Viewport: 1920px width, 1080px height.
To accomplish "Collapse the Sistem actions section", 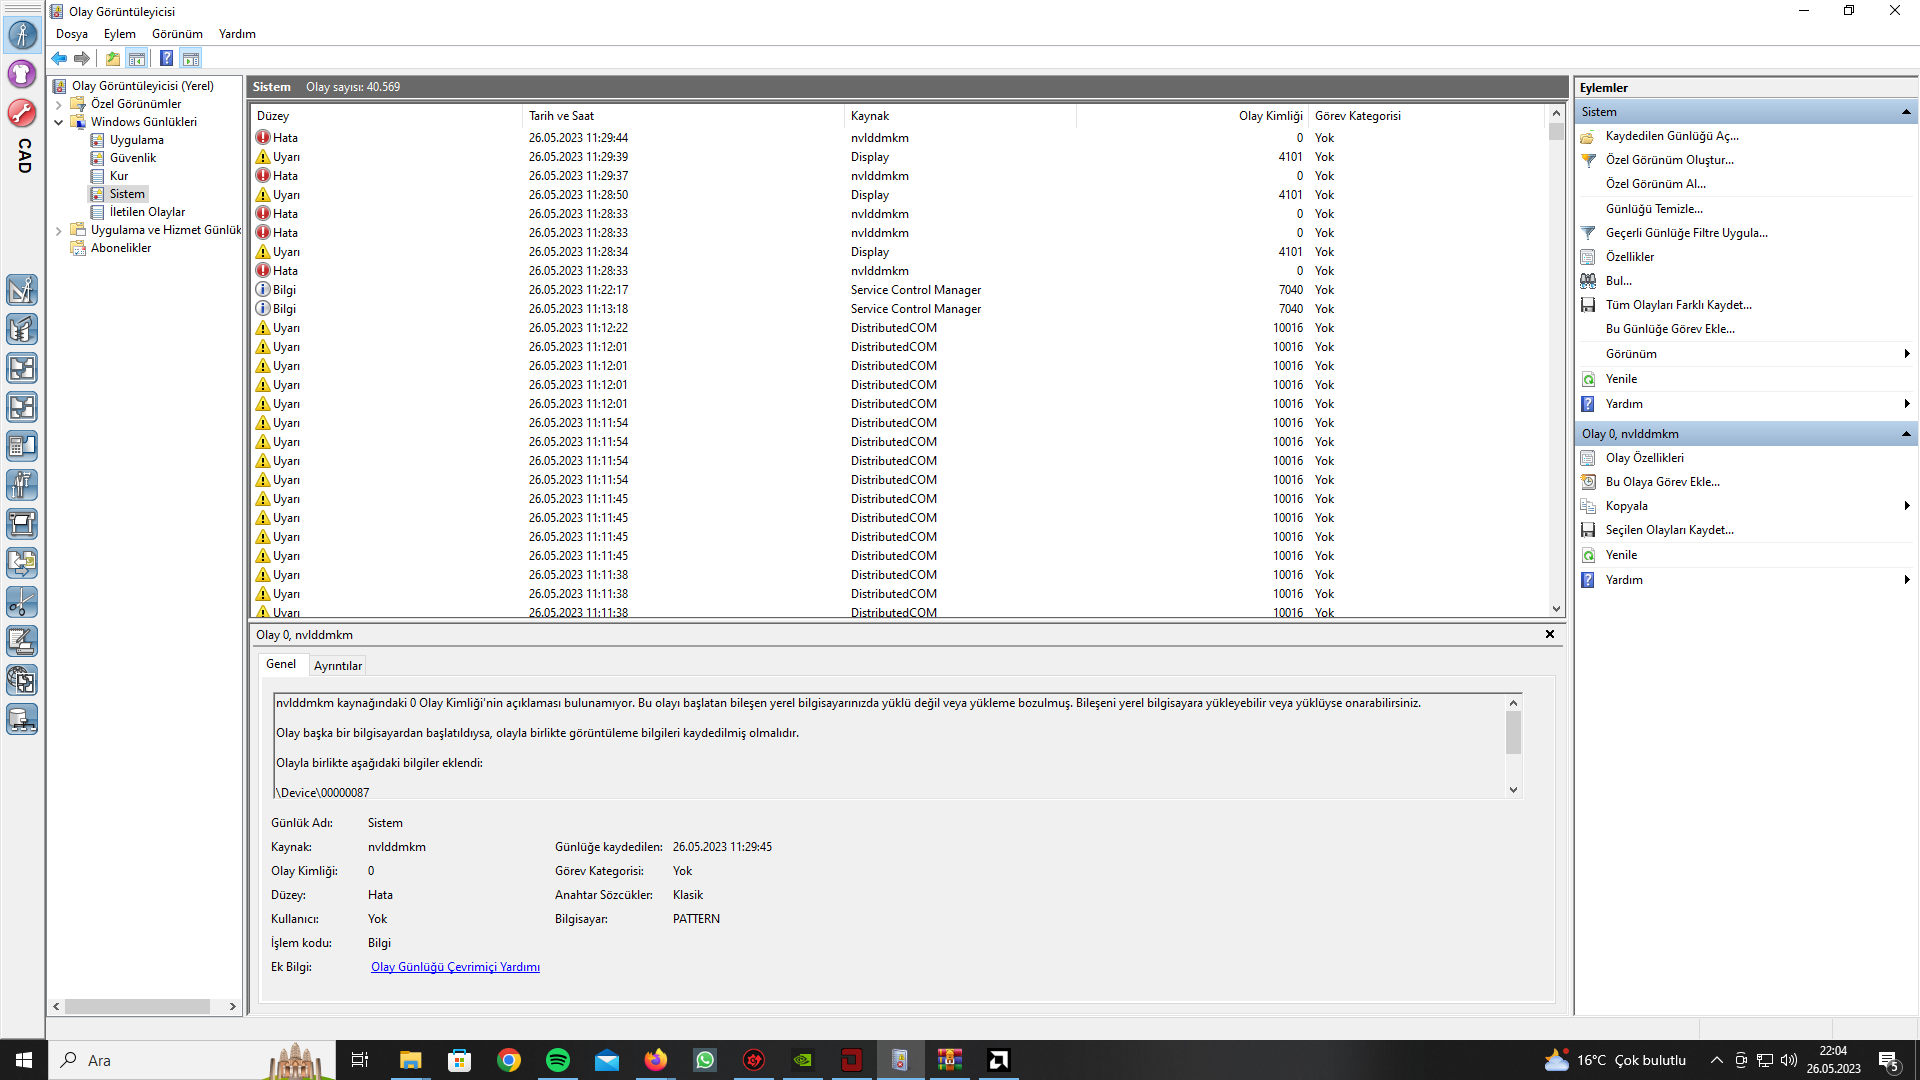I will [1906, 112].
